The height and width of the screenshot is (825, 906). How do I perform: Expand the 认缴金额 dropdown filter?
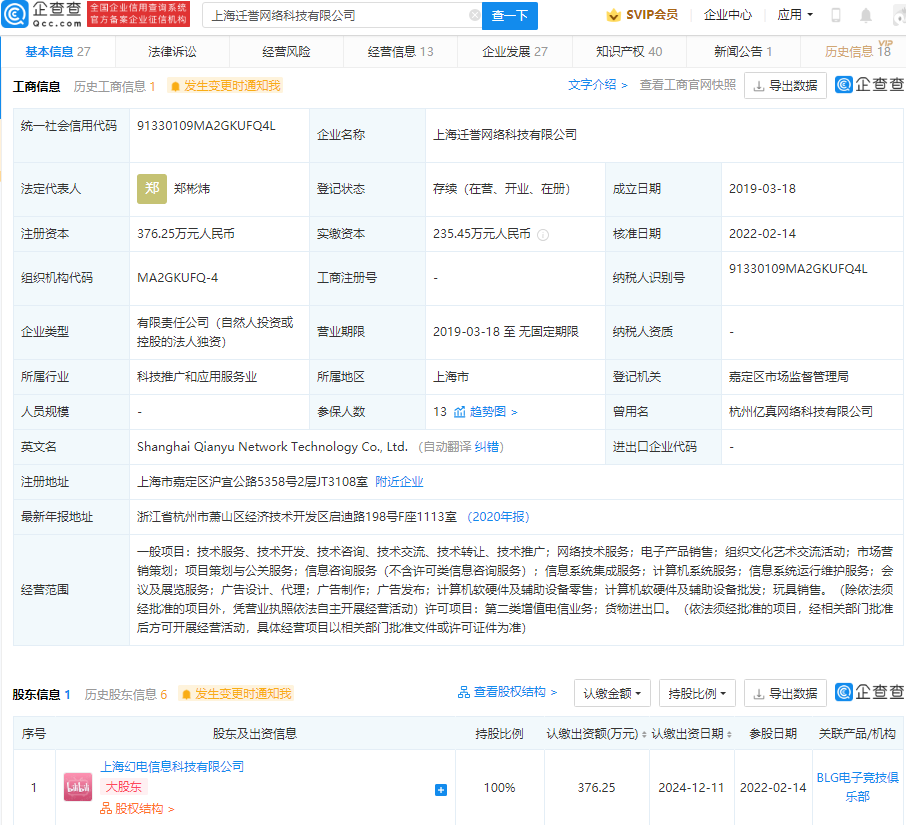612,693
